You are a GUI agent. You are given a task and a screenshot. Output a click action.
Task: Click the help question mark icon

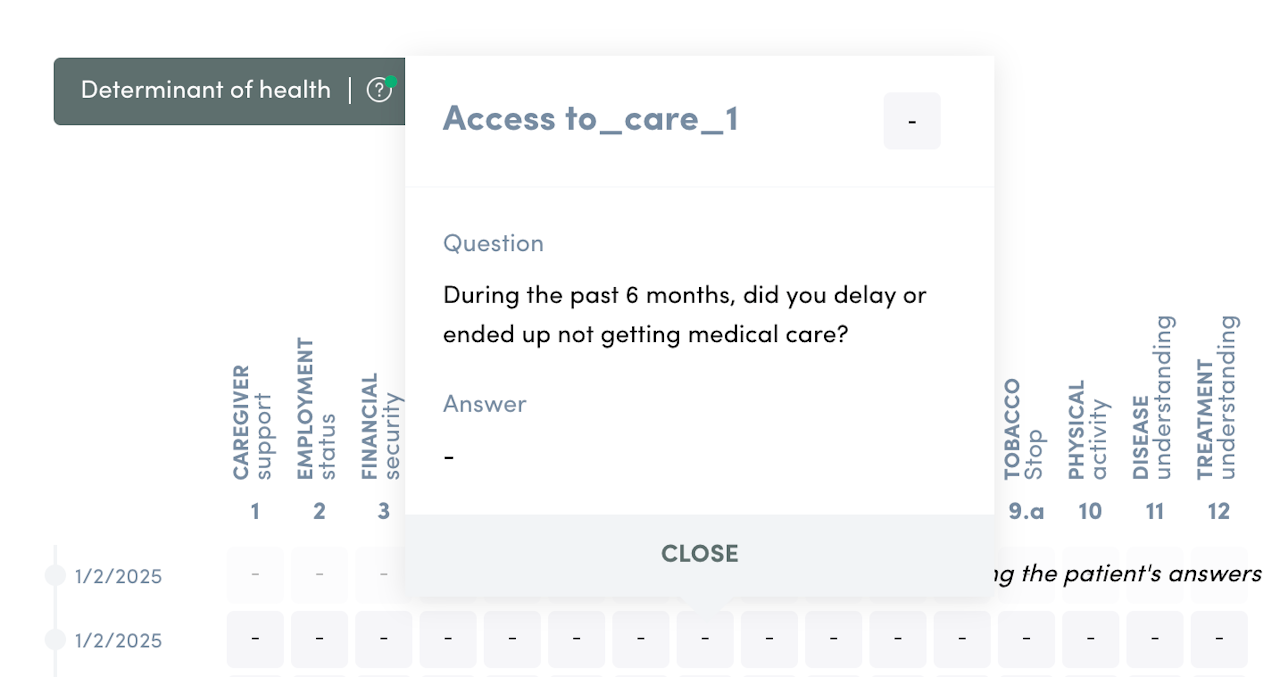pyautogui.click(x=378, y=90)
